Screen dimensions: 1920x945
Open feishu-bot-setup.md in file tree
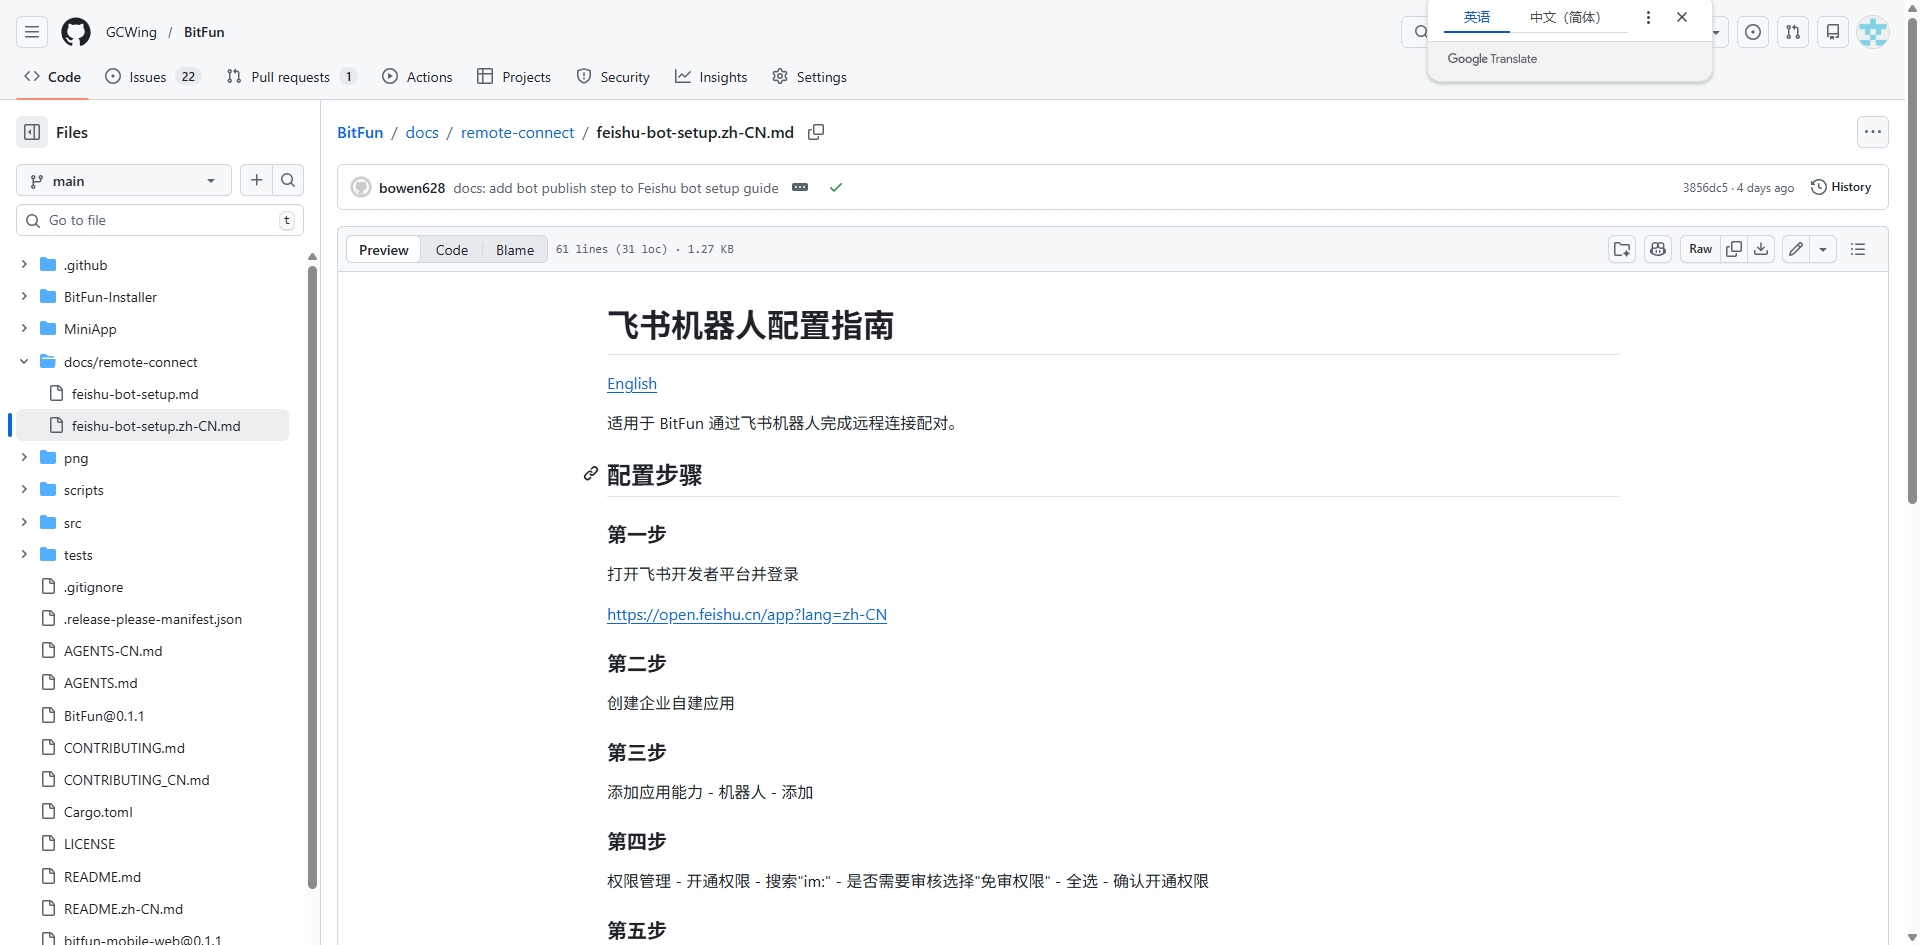[x=135, y=394]
